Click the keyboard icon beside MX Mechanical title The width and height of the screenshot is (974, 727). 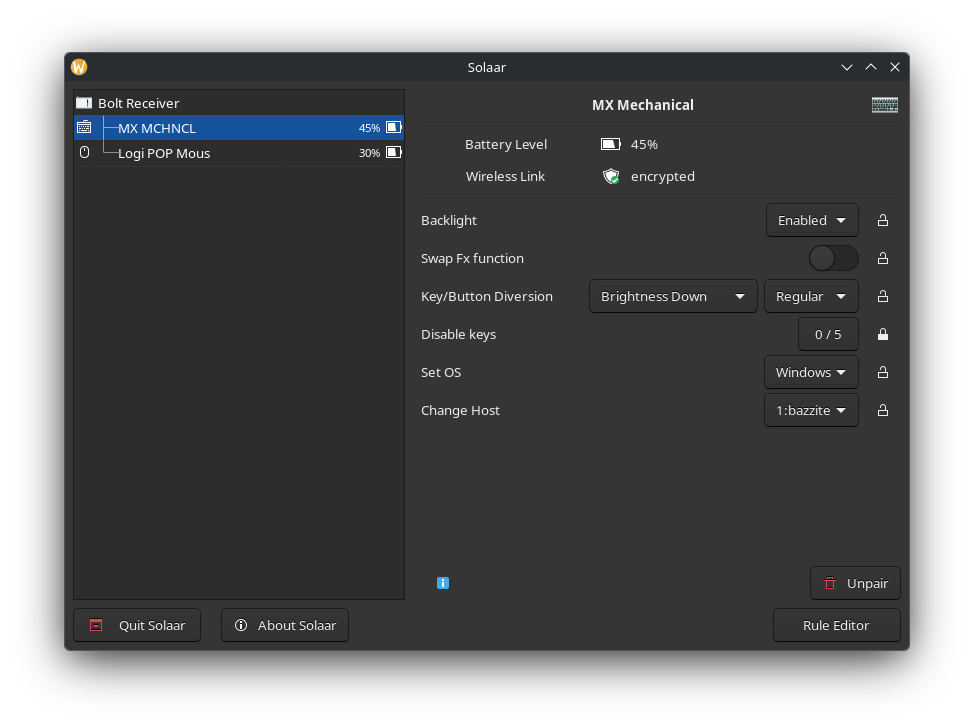884,105
